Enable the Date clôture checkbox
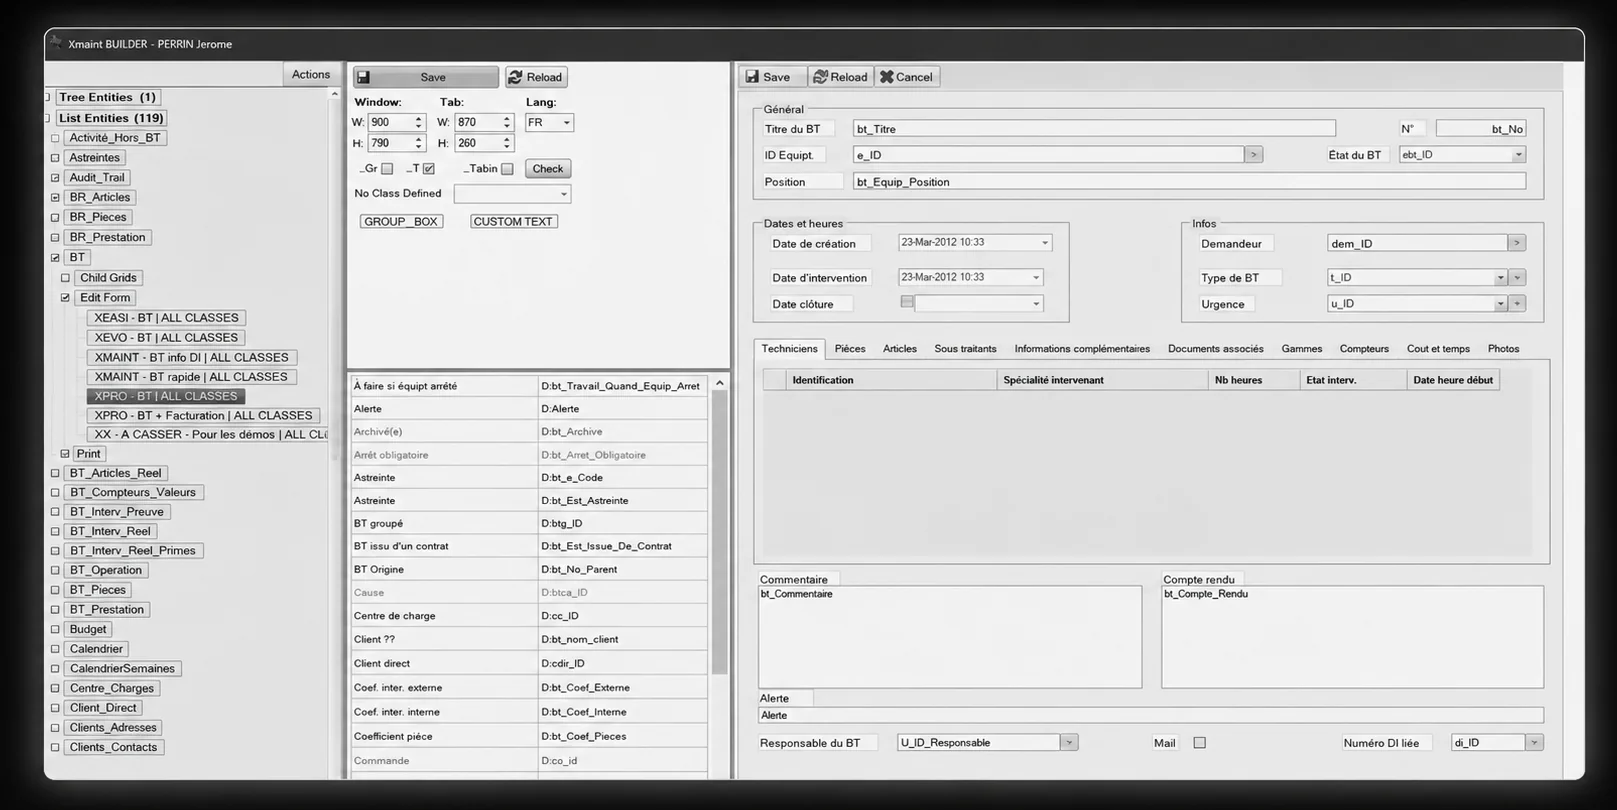This screenshot has height=810, width=1617. pyautogui.click(x=907, y=302)
